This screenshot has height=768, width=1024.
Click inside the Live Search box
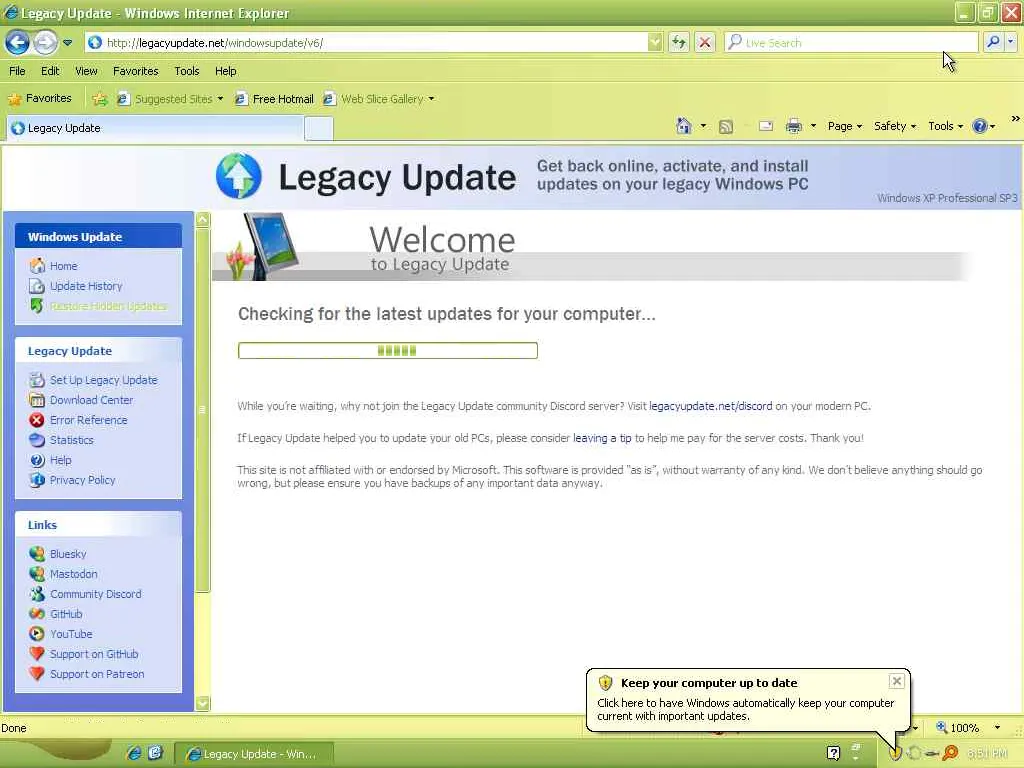click(x=851, y=42)
